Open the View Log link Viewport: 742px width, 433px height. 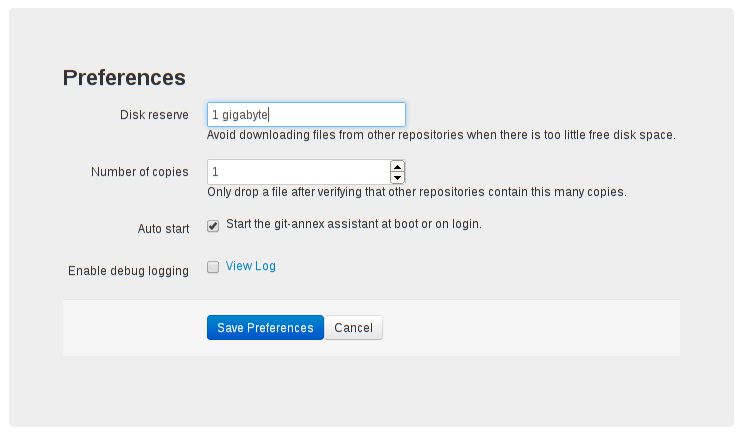[250, 266]
